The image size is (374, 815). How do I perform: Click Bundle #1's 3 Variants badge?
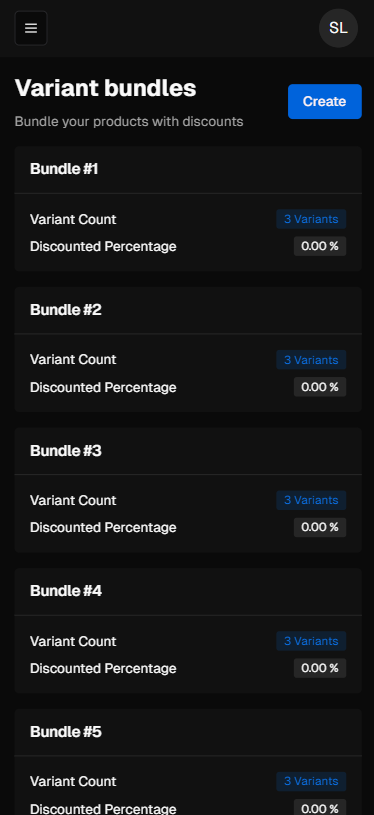point(311,219)
